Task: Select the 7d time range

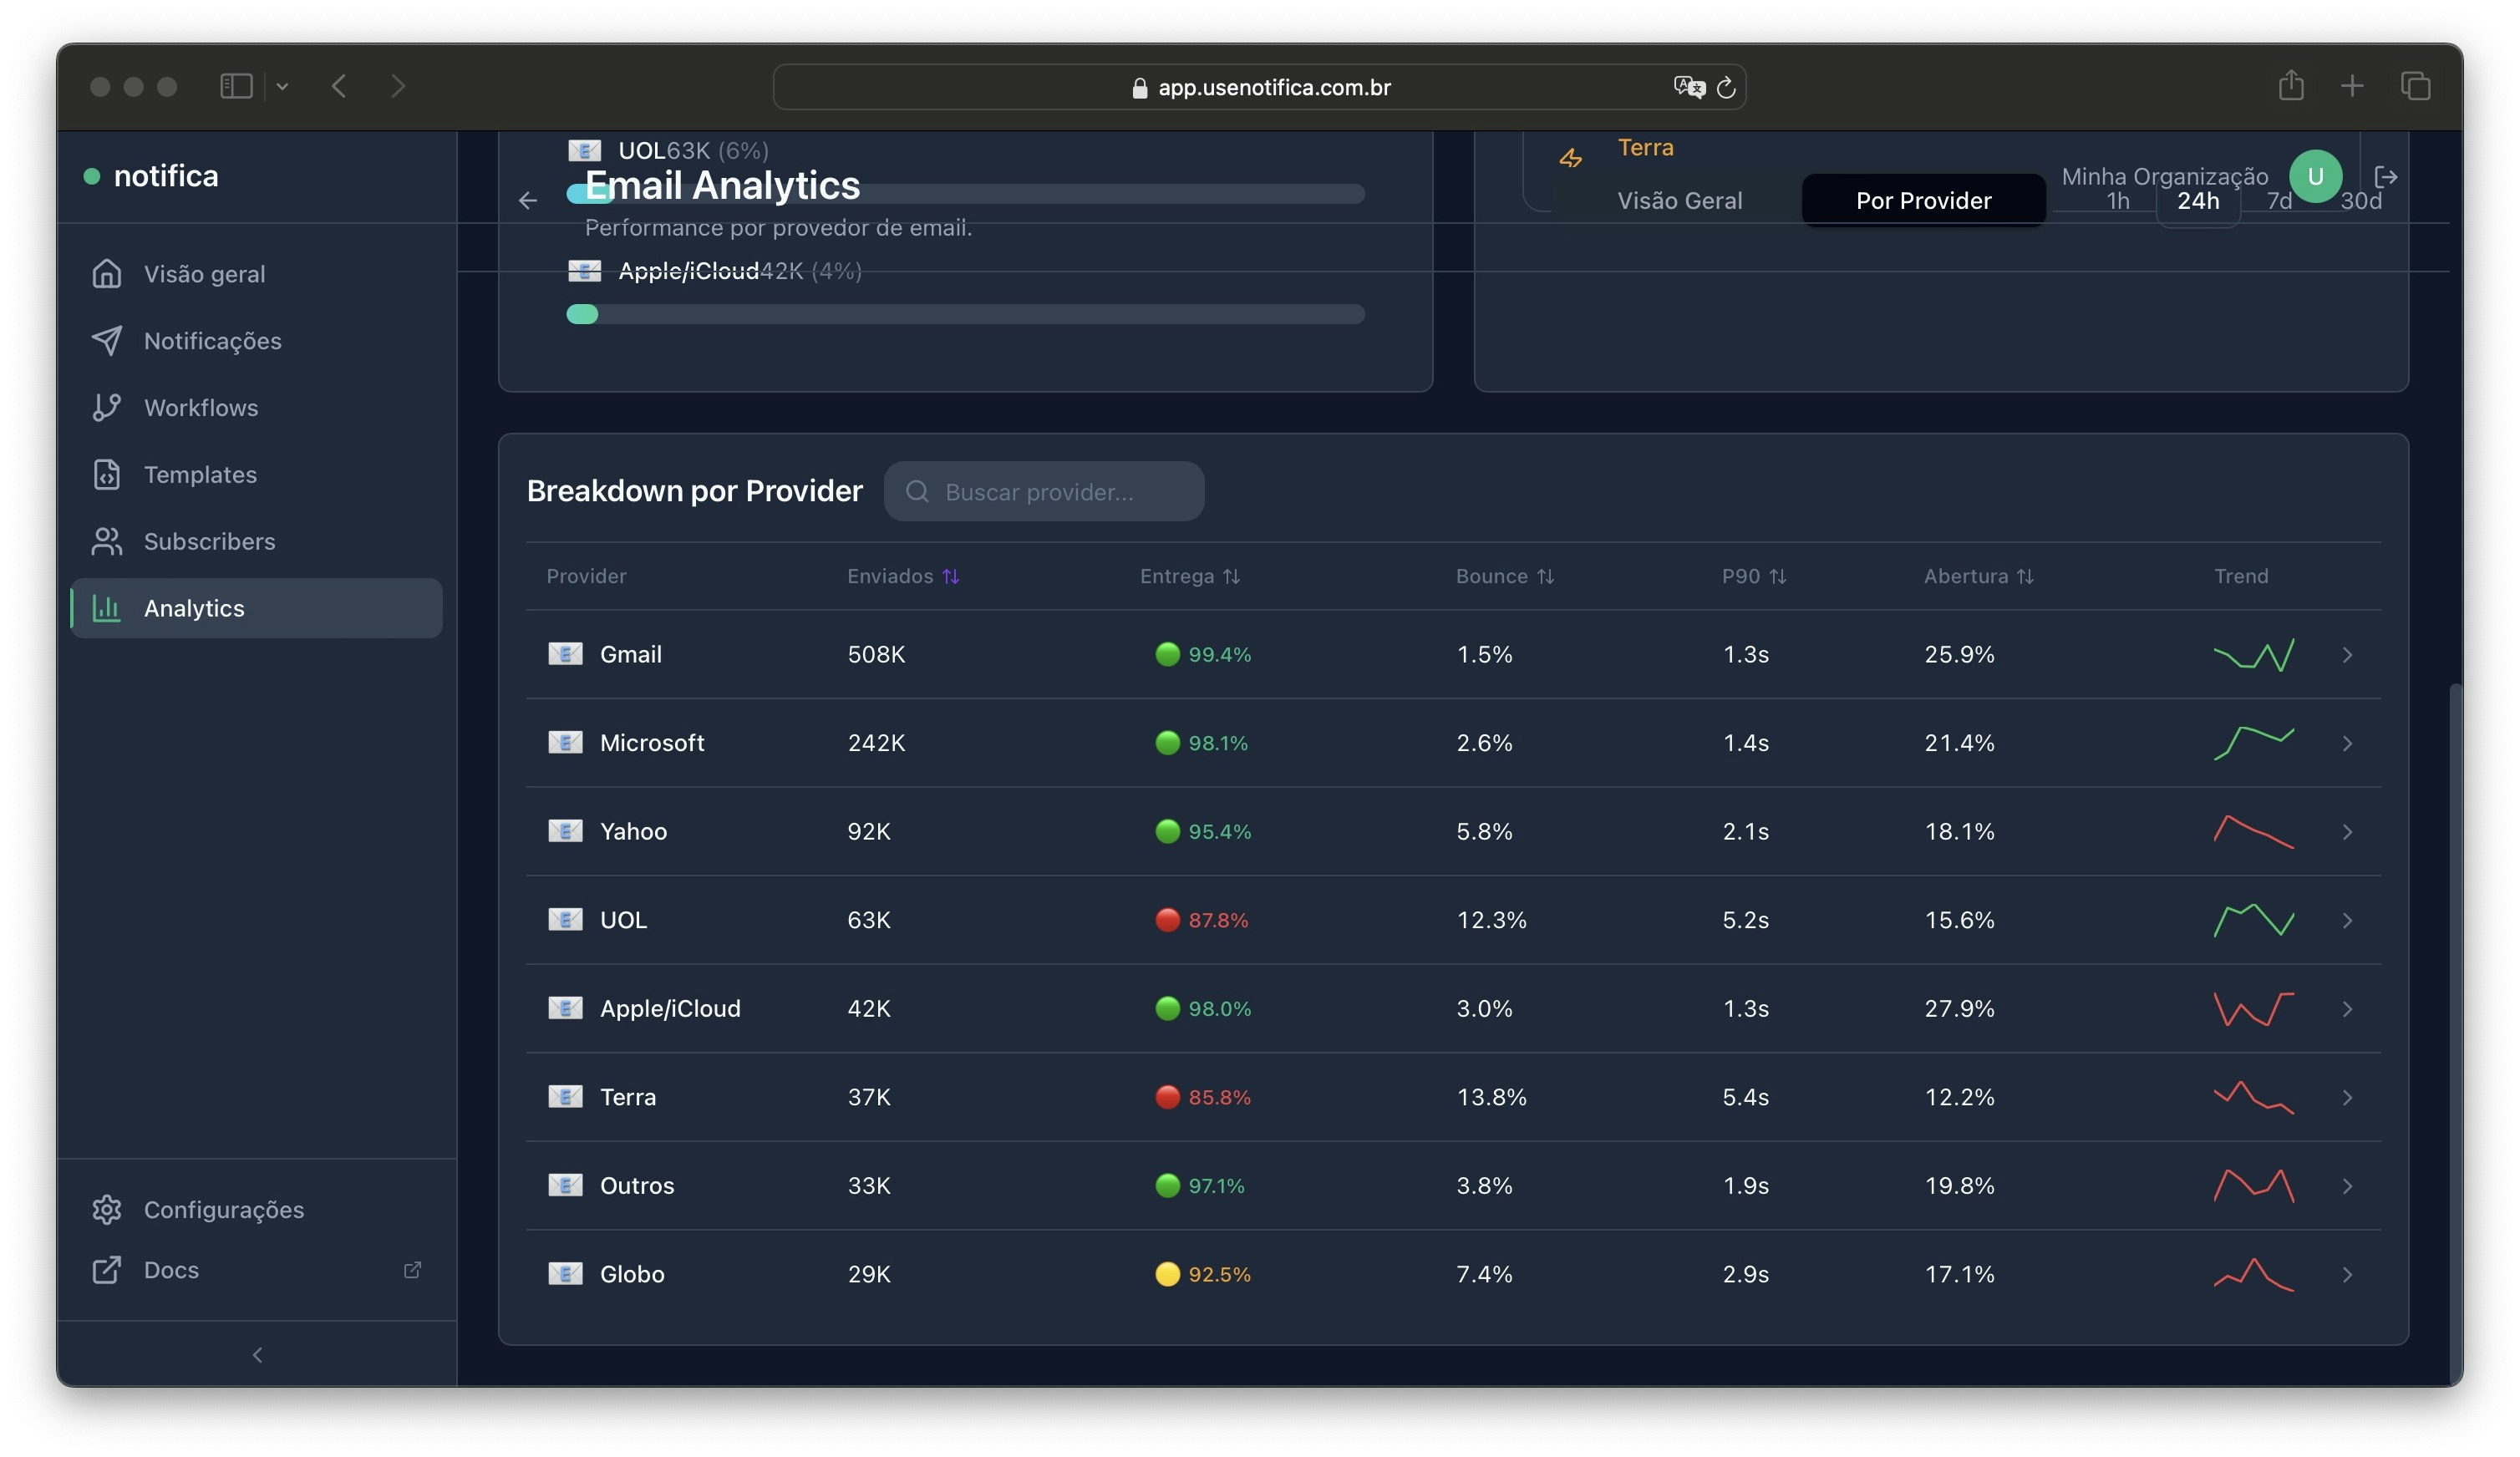Action: (x=2280, y=200)
